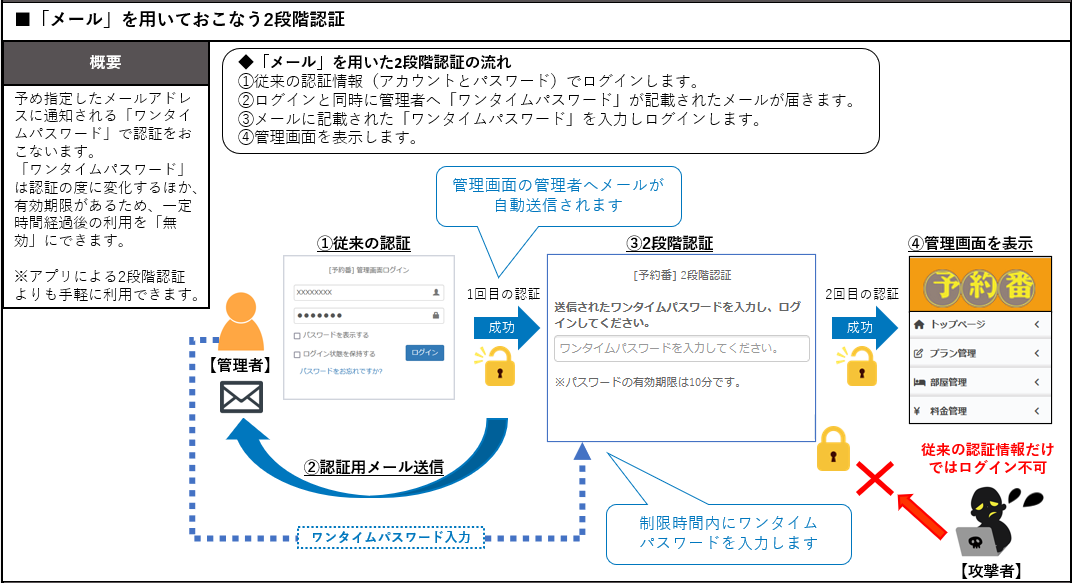Enable the パスワードを表示する checkbox
The width and height of the screenshot is (1072, 583).
297,335
